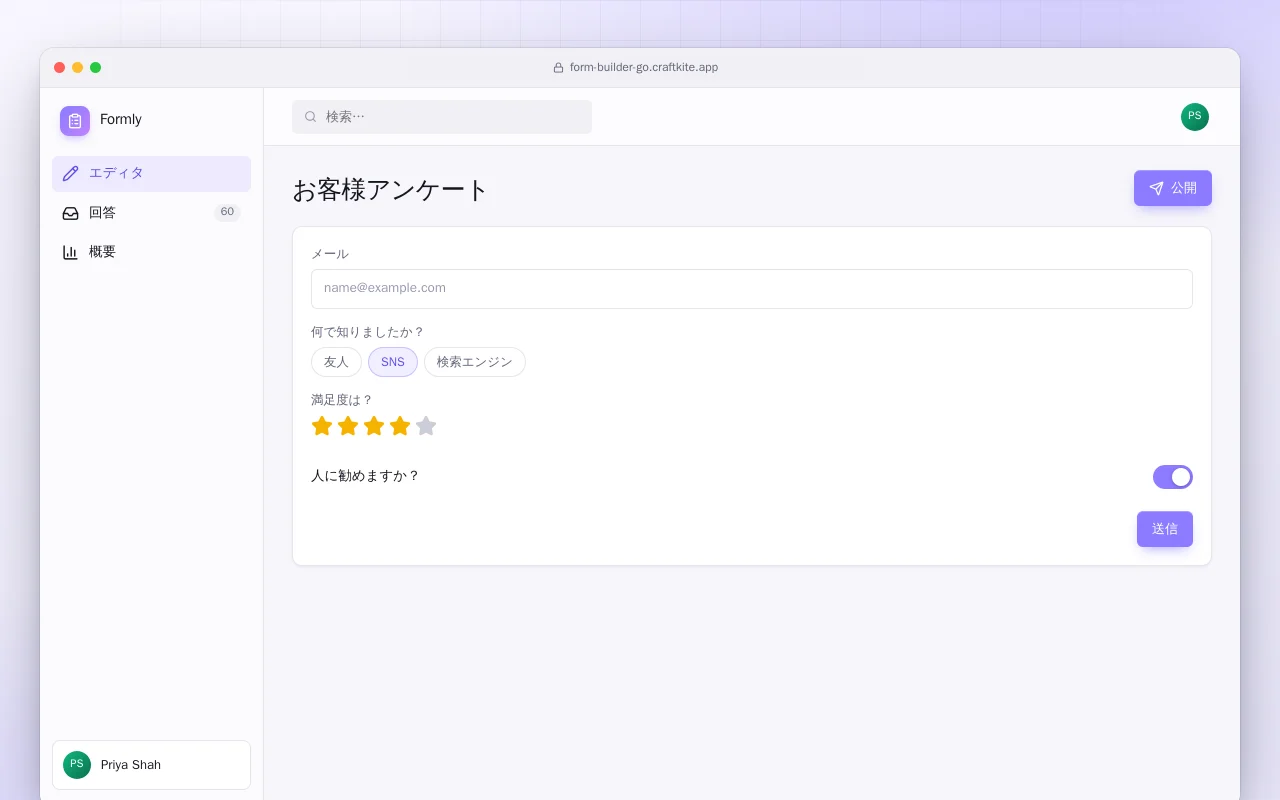Image resolution: width=1280 pixels, height=800 pixels.
Task: Click the 人に勧めますか question text
Action: coord(365,476)
